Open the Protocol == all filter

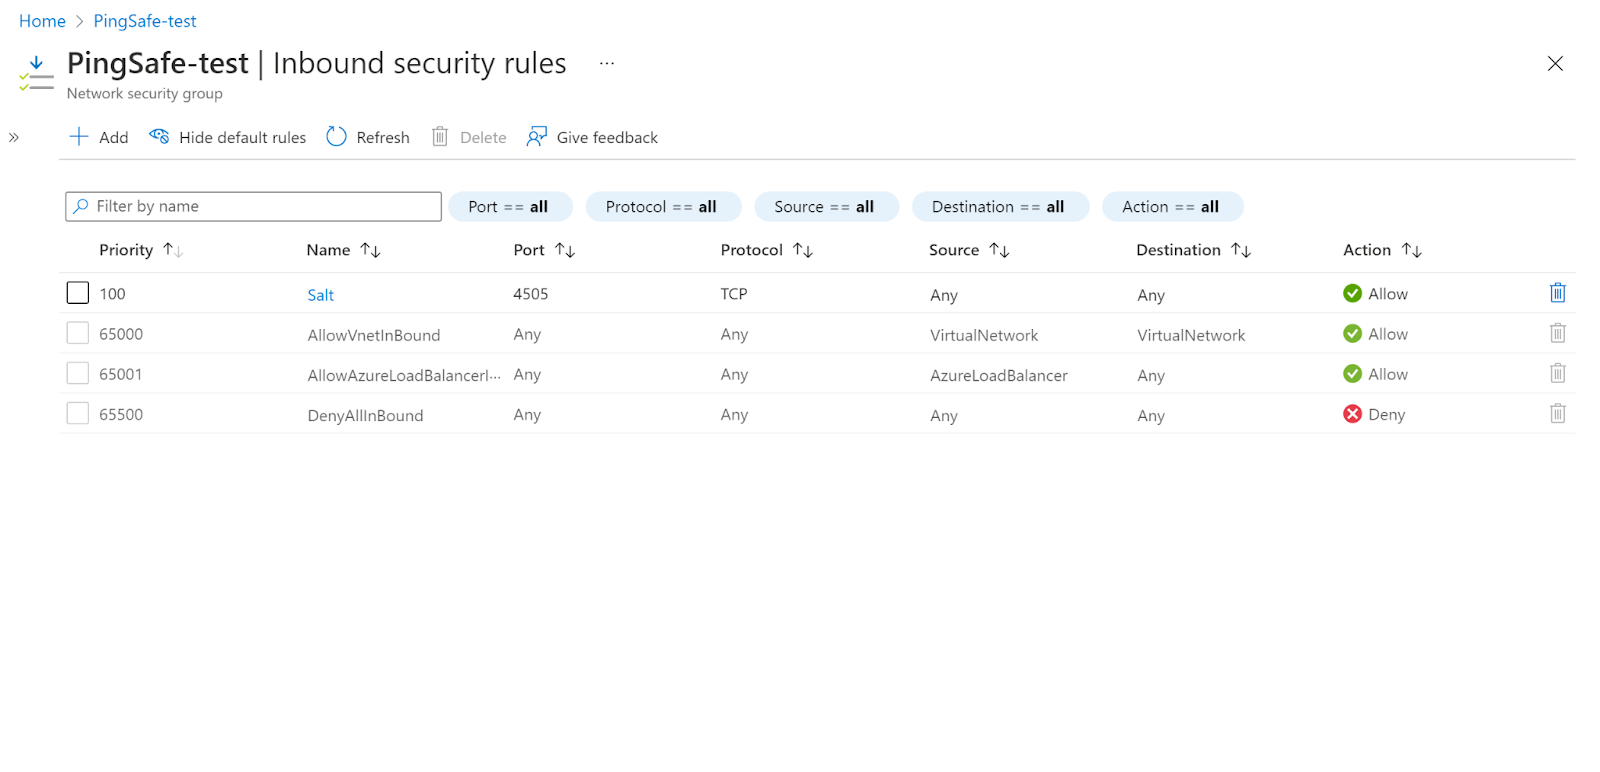click(x=662, y=207)
